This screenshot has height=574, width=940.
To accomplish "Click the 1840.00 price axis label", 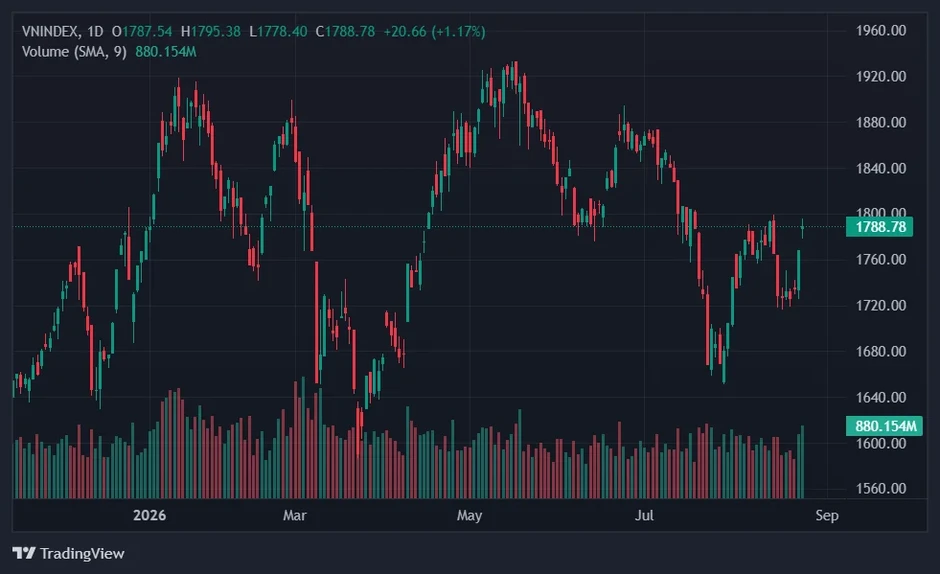I will pyautogui.click(x=881, y=168).
